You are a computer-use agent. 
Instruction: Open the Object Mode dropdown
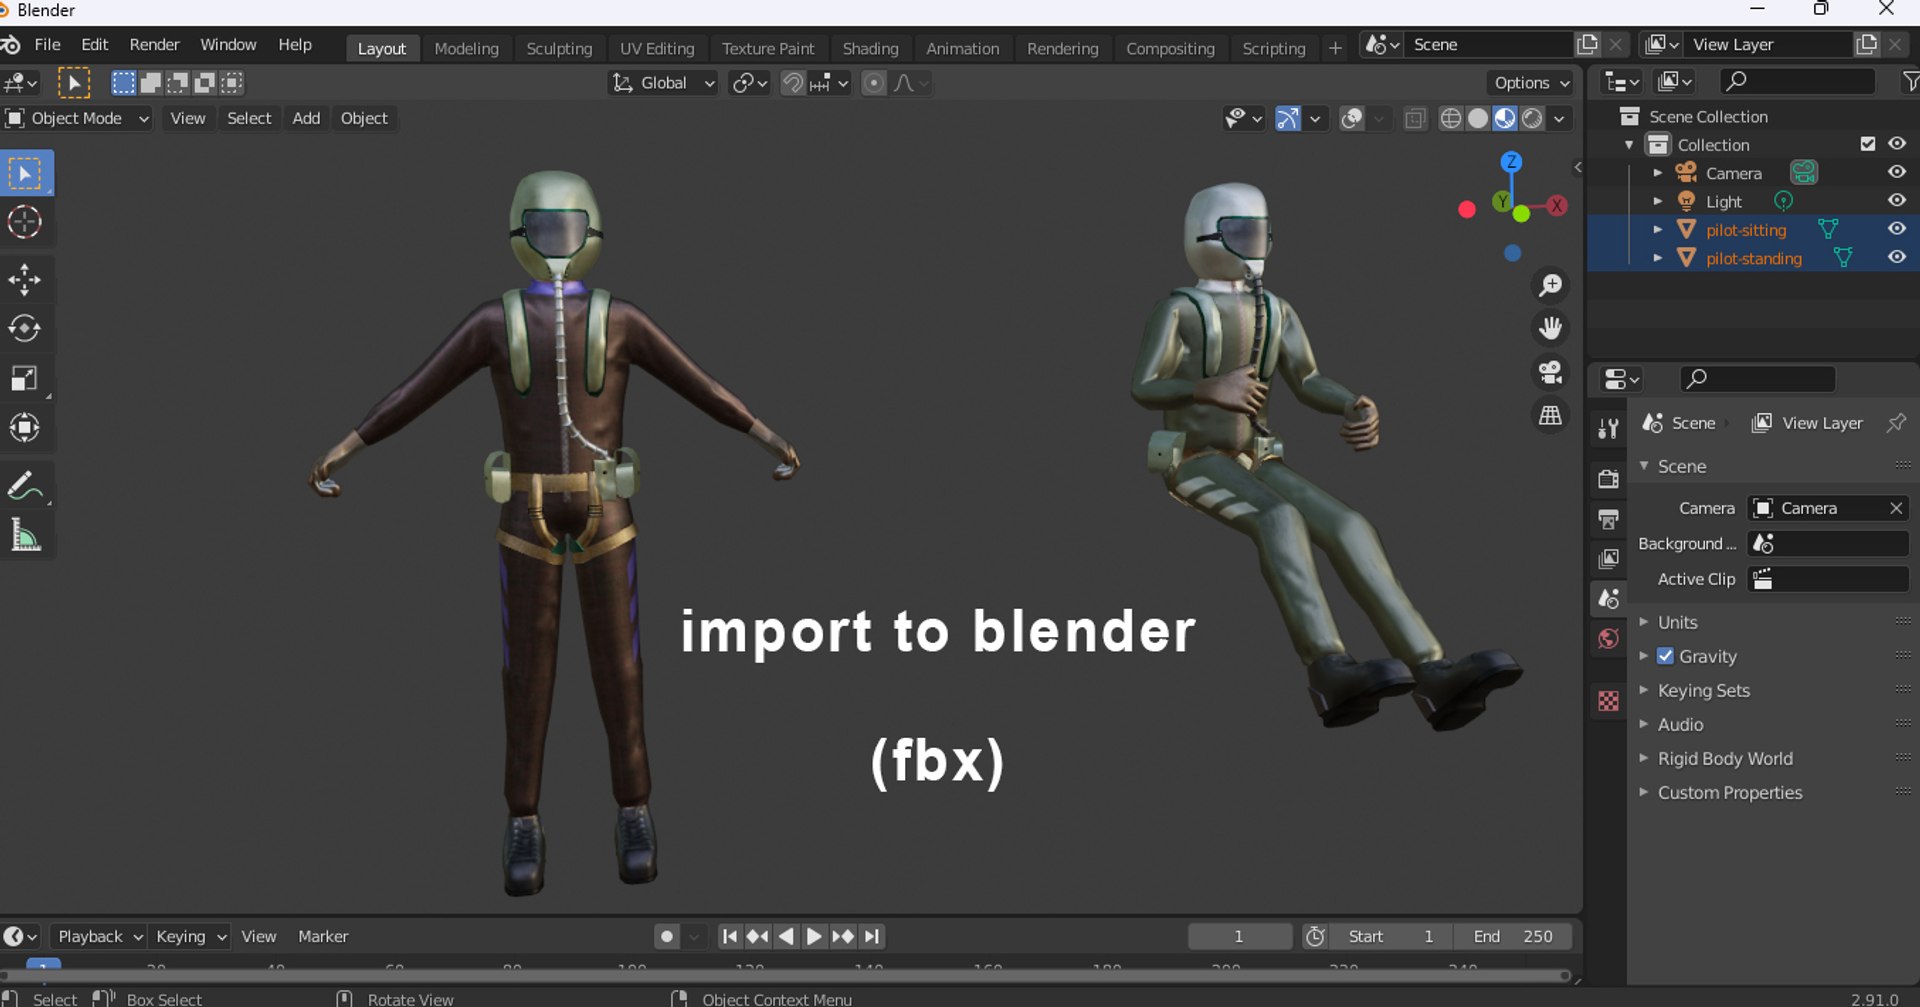click(77, 118)
